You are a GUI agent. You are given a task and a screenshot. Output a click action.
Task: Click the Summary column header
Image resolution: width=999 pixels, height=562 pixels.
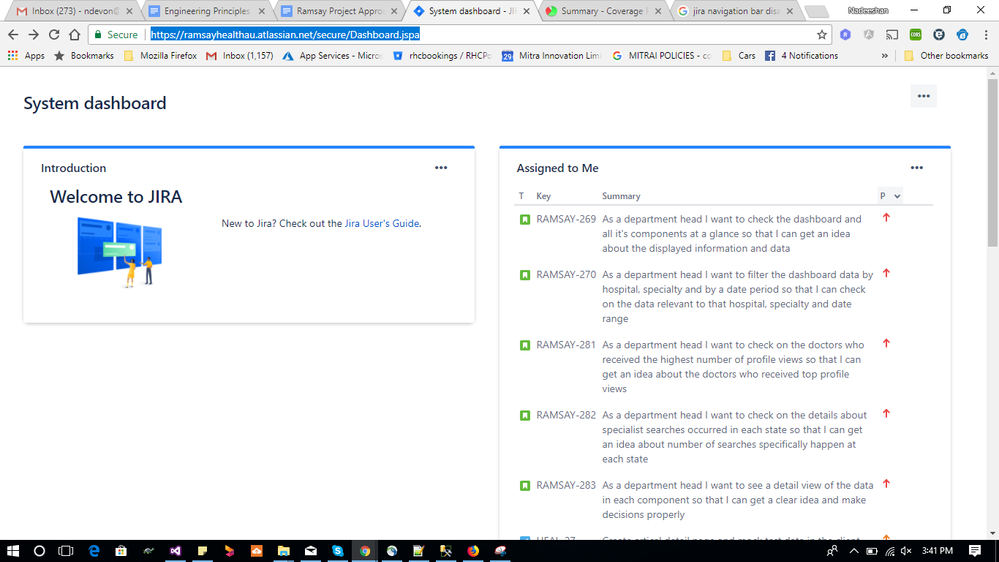(621, 196)
